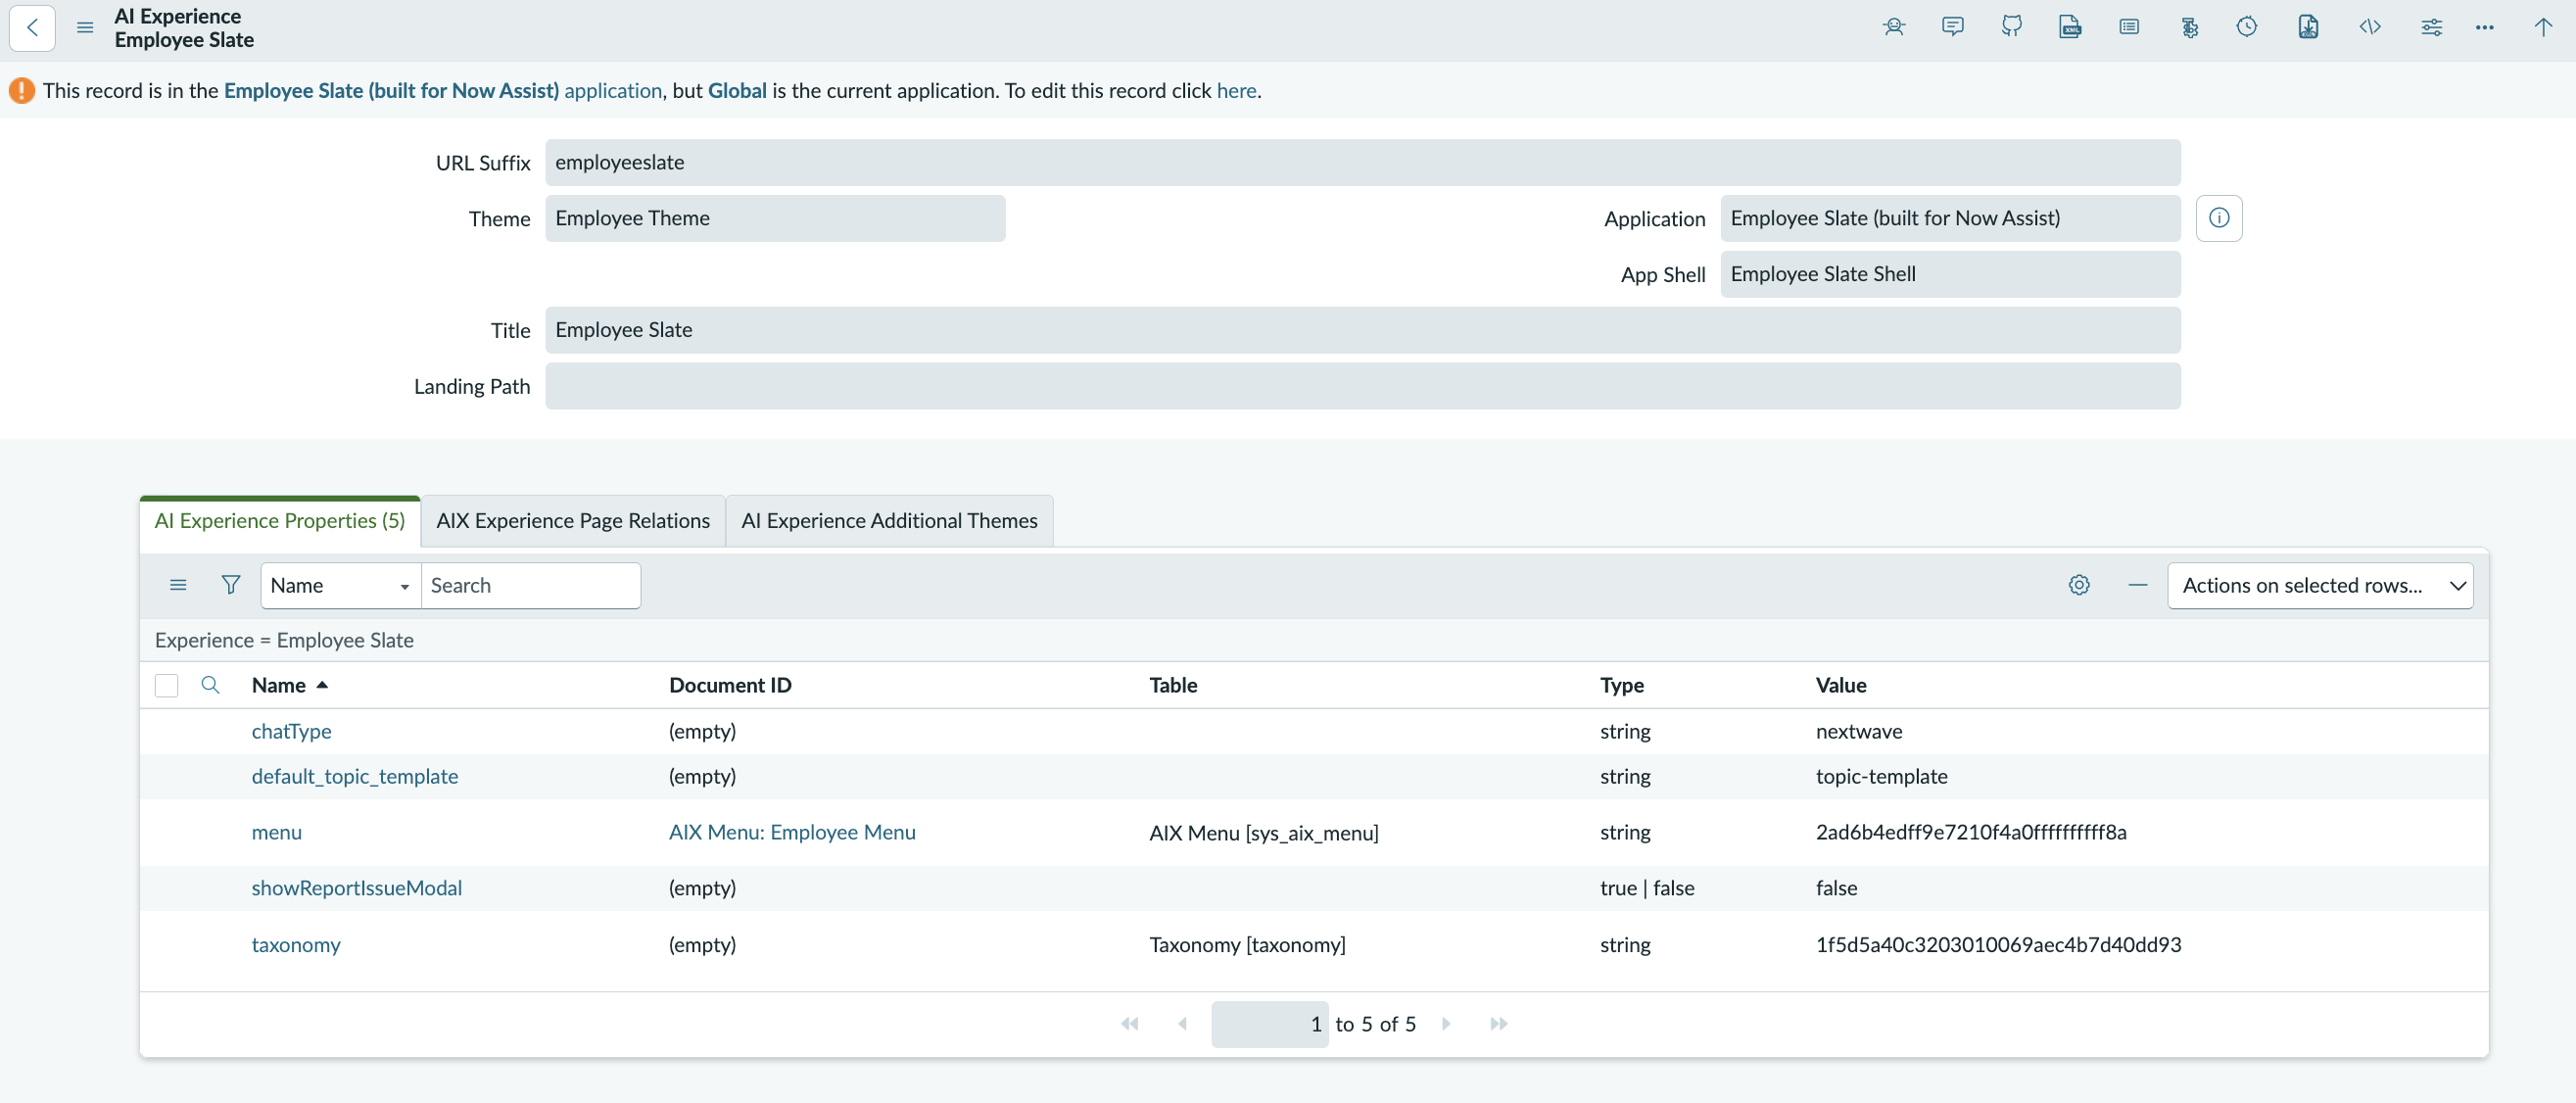Open the default_topic_template property record

click(355, 776)
